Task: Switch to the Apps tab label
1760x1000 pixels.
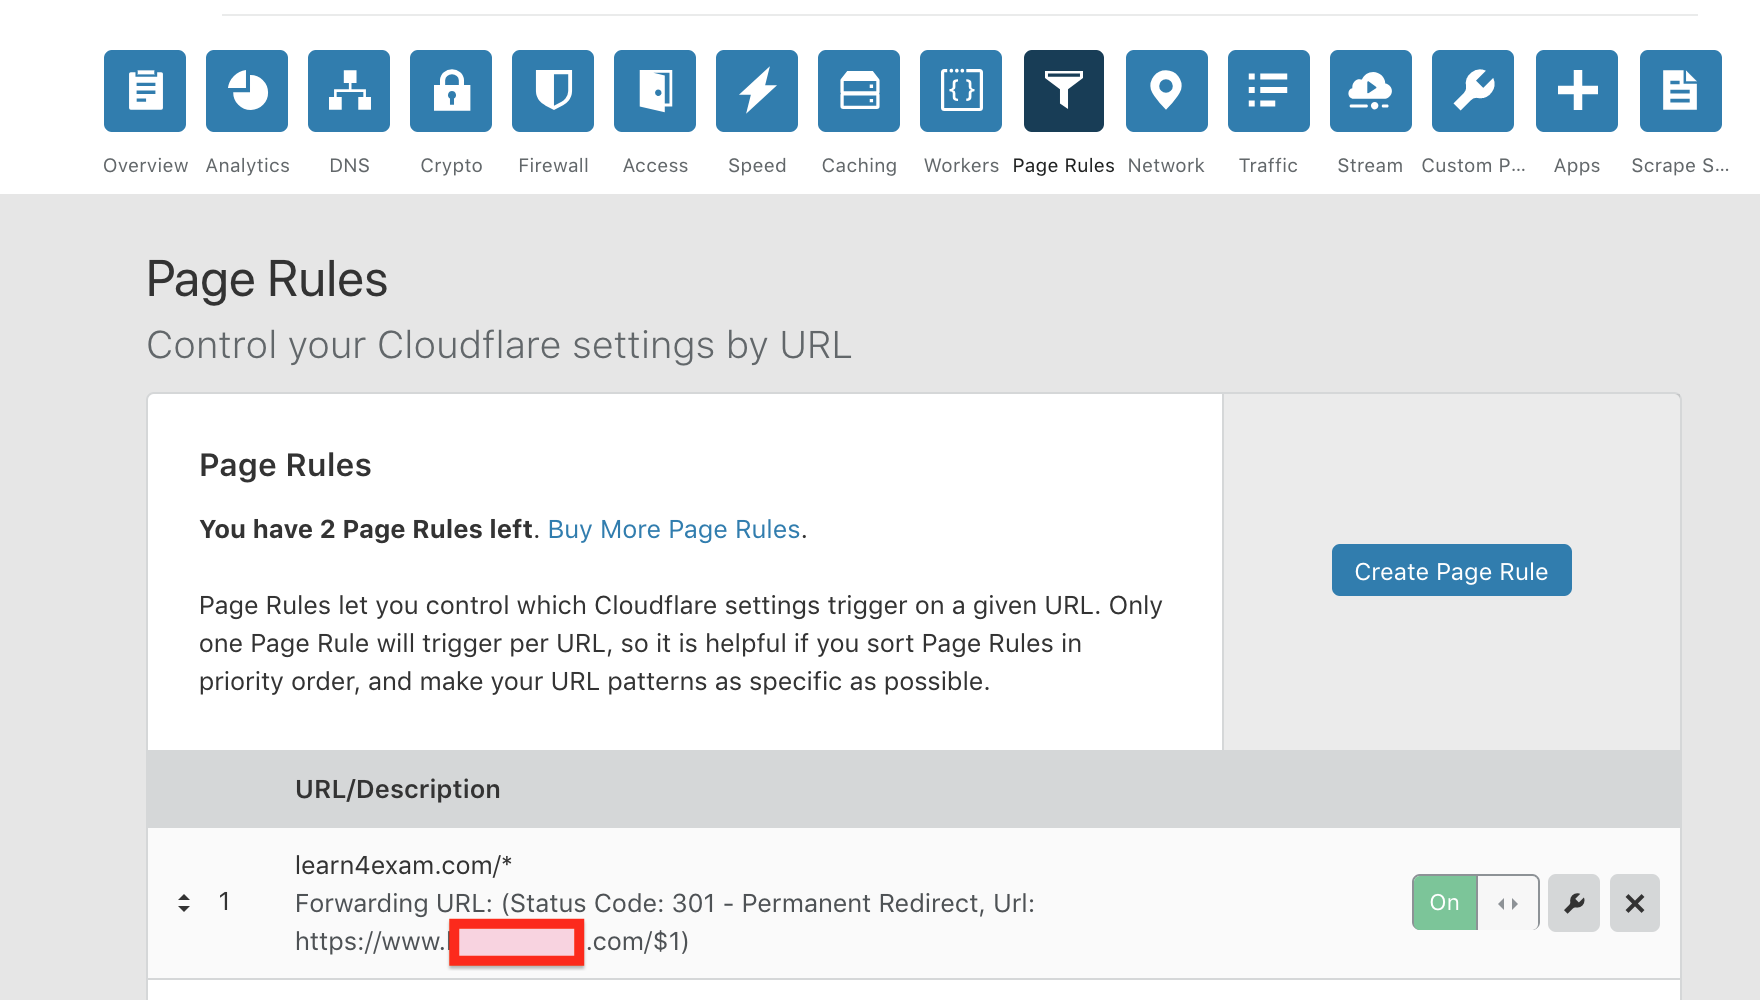Action: pyautogui.click(x=1577, y=166)
